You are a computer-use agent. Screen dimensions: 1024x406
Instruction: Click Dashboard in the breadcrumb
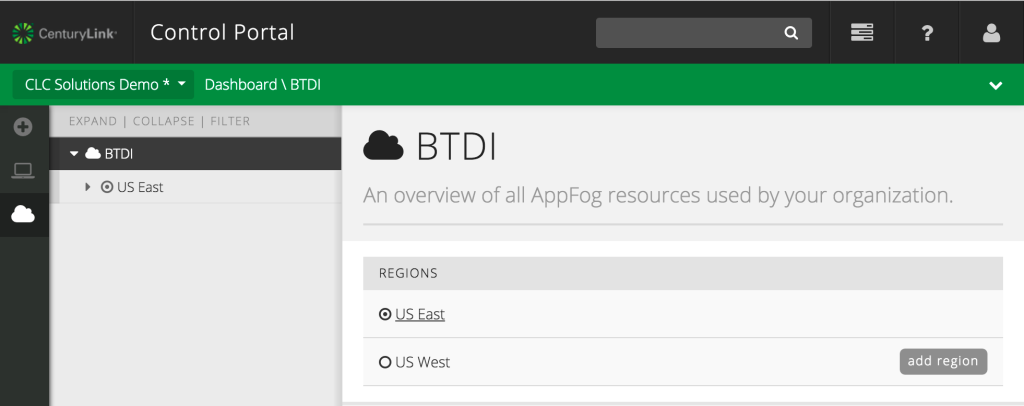[240, 85]
